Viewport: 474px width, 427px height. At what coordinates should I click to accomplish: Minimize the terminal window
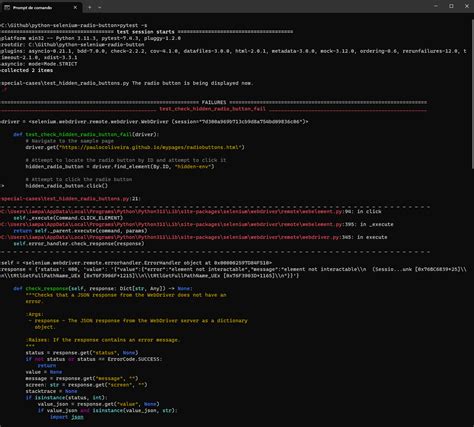(x=436, y=6)
